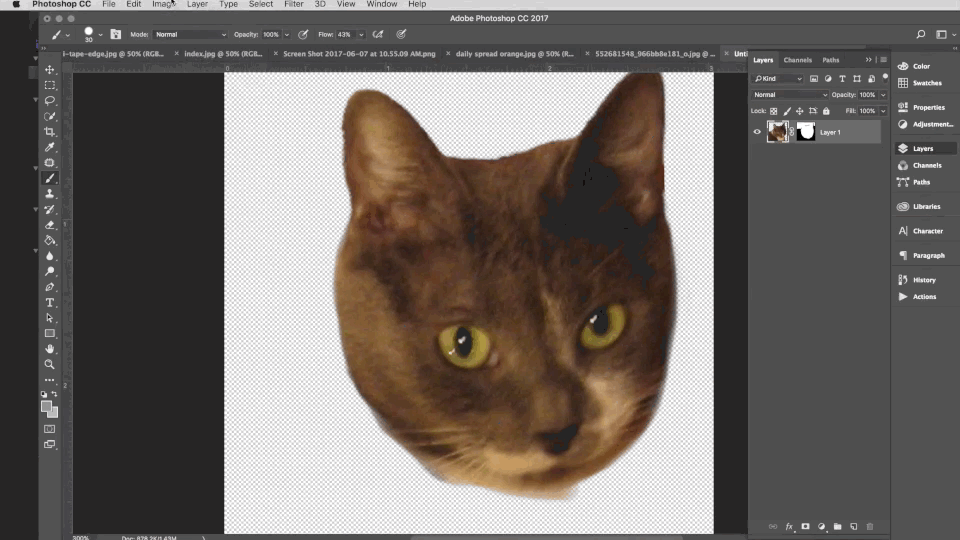Open the tool preset picker arrow
The width and height of the screenshot is (960, 540).
point(68,35)
